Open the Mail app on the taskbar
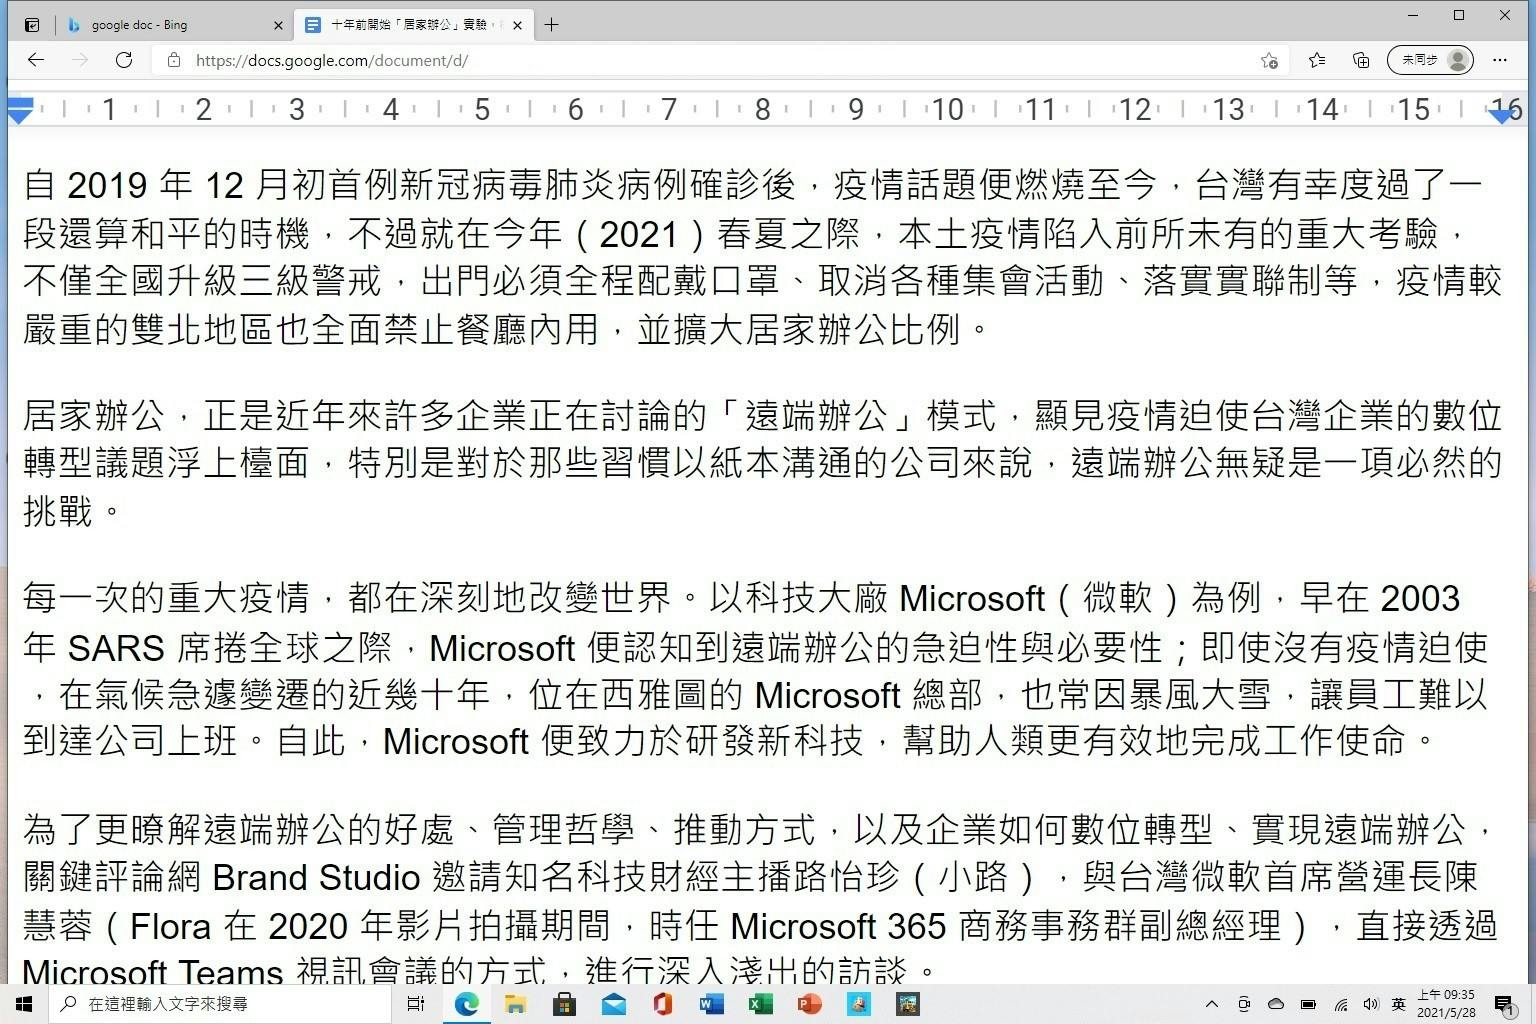Screen dimensions: 1536x1024 click(x=613, y=1003)
